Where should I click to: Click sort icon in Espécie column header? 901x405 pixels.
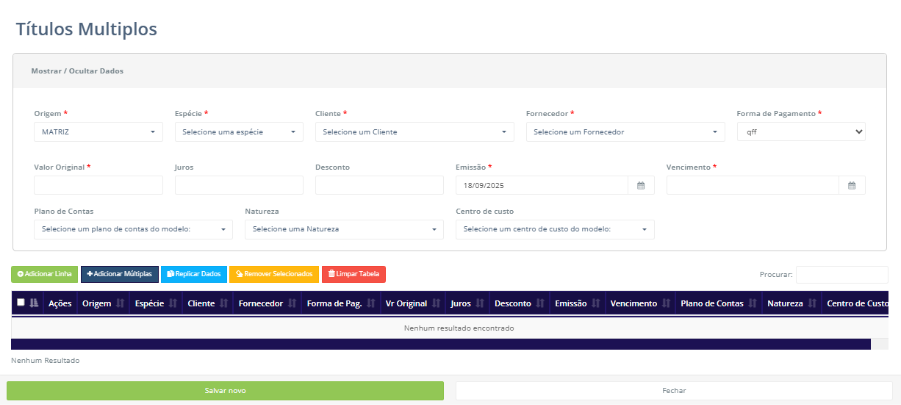click(173, 303)
